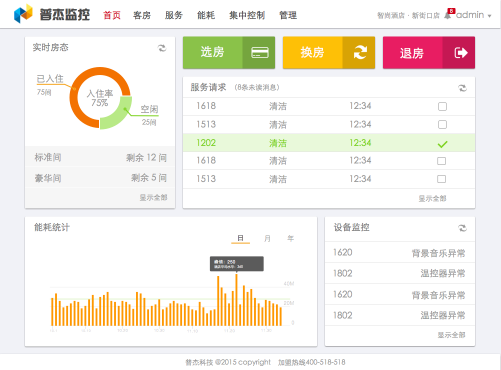This screenshot has width=501, height=370.
Task: Click the hotel name text beside the bell
Action: [408, 16]
